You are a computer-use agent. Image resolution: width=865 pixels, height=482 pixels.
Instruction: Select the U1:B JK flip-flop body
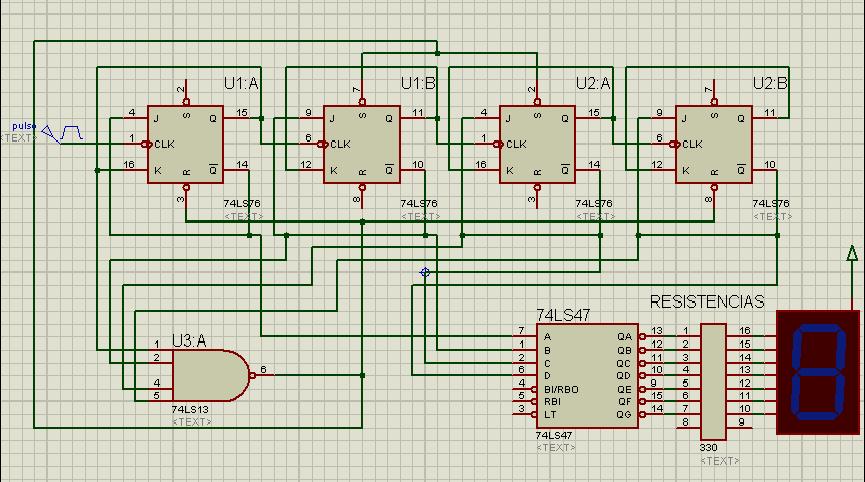[361, 144]
